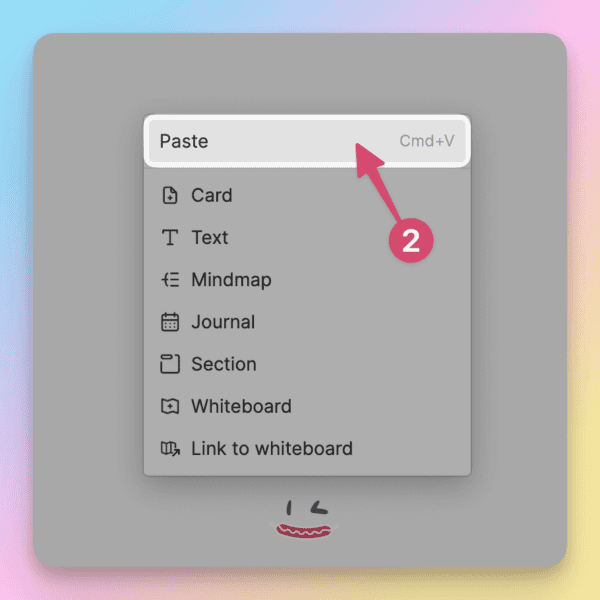The width and height of the screenshot is (600, 600).
Task: Choose the Whiteboard option label
Action: click(241, 406)
